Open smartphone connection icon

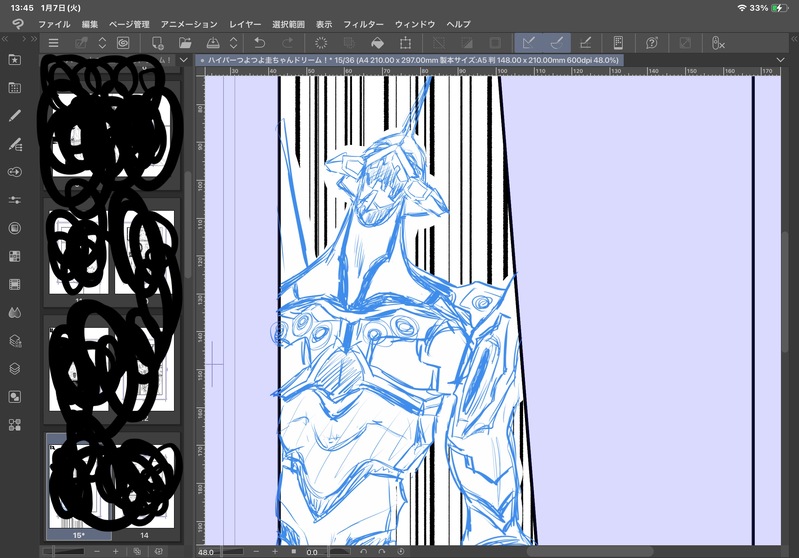(x=618, y=43)
